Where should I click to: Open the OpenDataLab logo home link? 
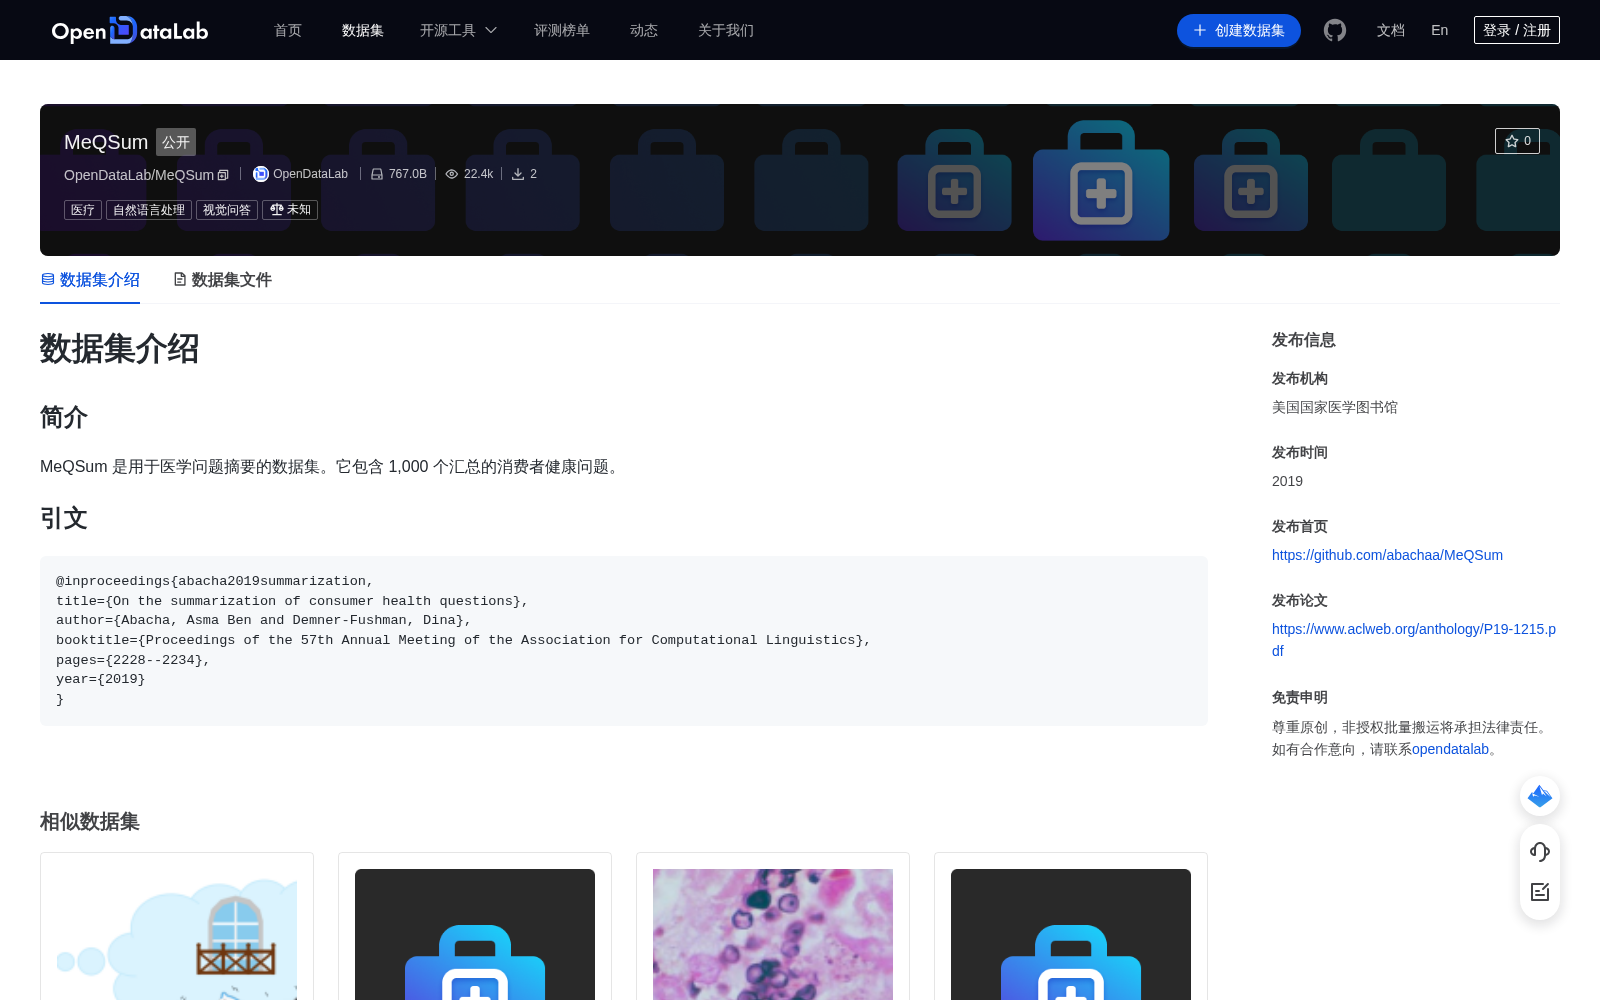click(x=130, y=30)
